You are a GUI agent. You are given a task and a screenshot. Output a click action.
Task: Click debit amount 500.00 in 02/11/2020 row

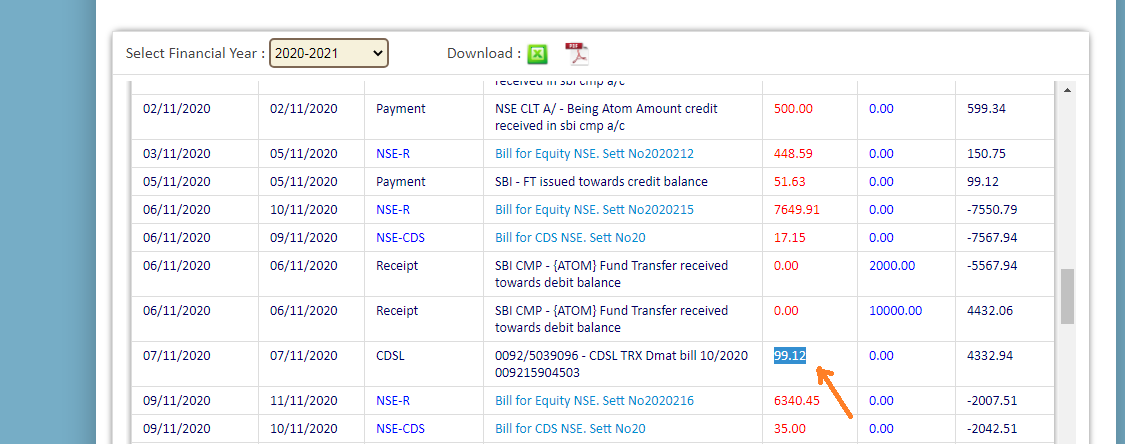click(793, 109)
